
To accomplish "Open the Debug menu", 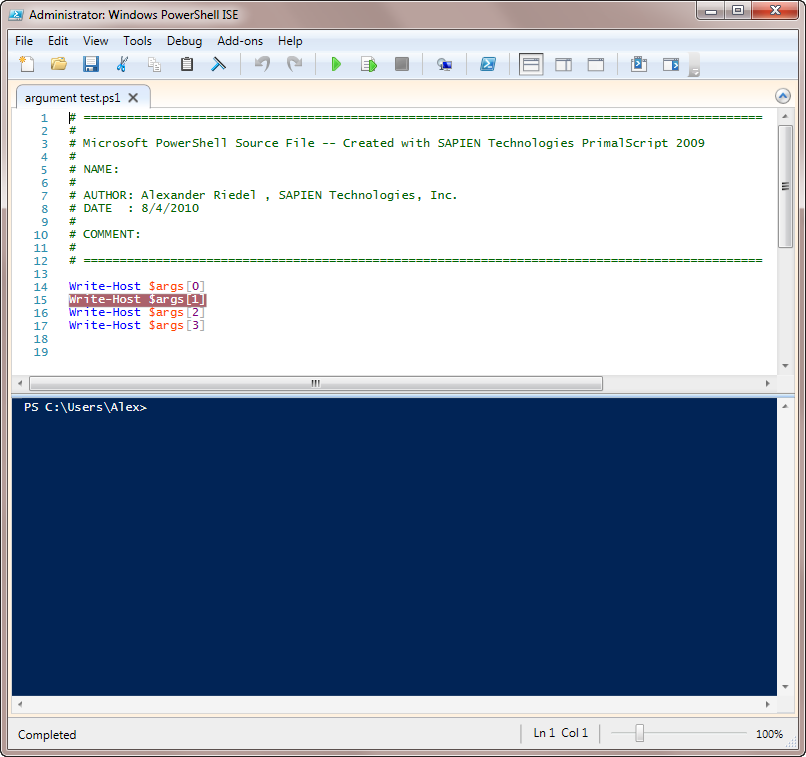I will (185, 41).
